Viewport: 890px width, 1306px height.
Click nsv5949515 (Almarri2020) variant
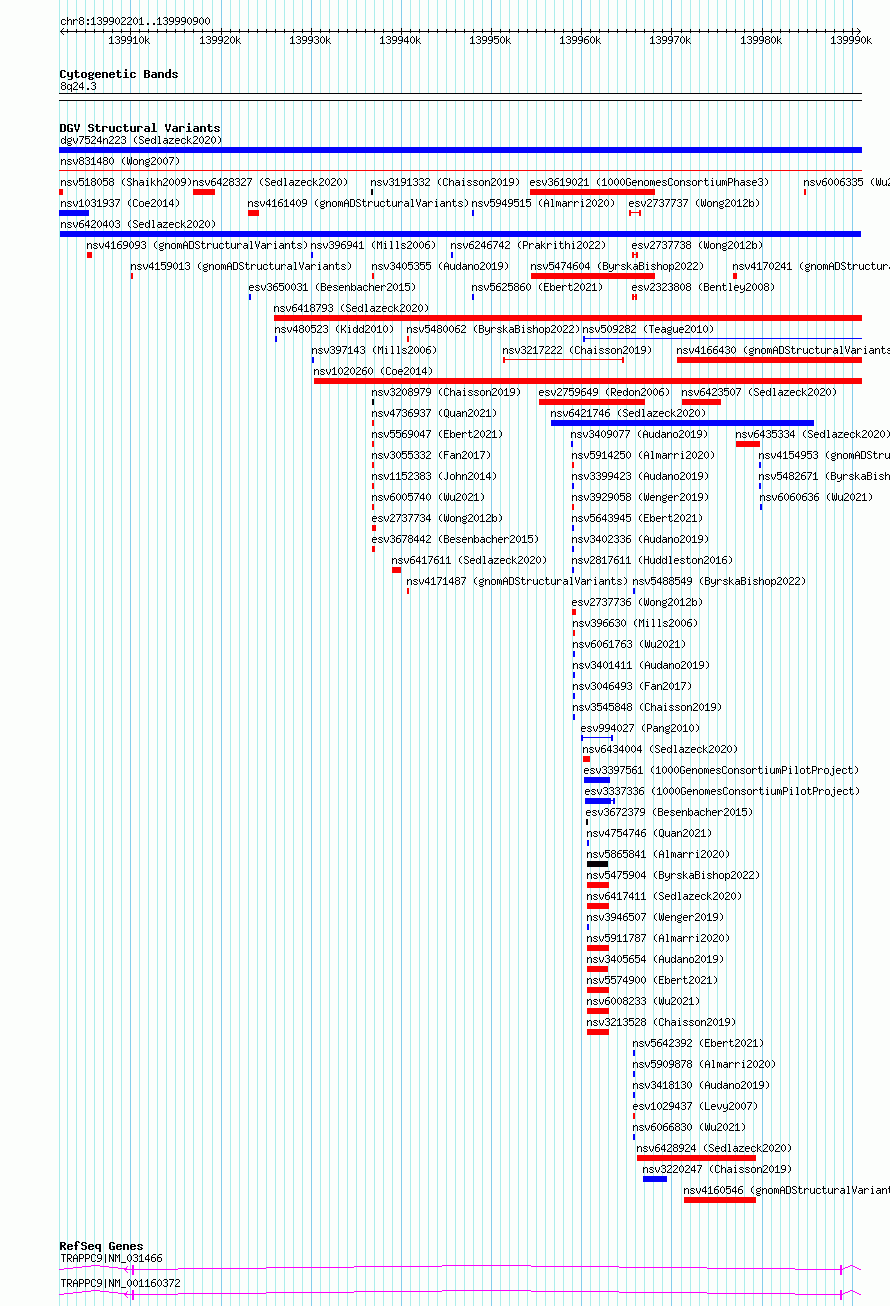544,203
